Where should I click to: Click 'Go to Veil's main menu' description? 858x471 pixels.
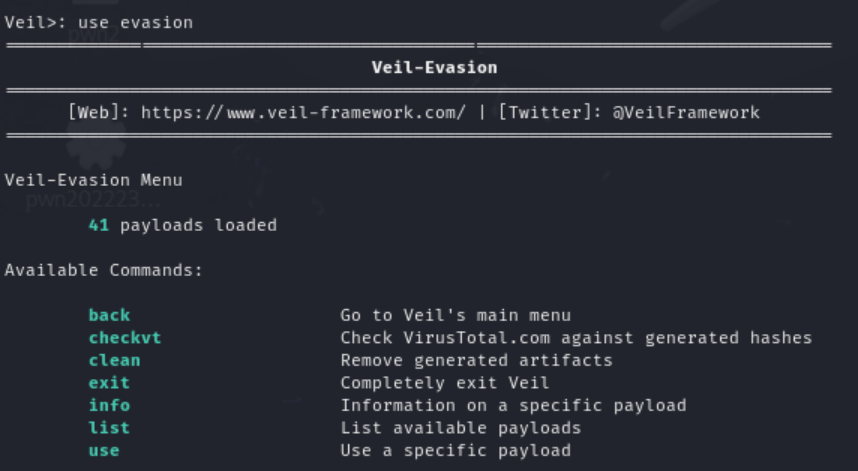(456, 315)
